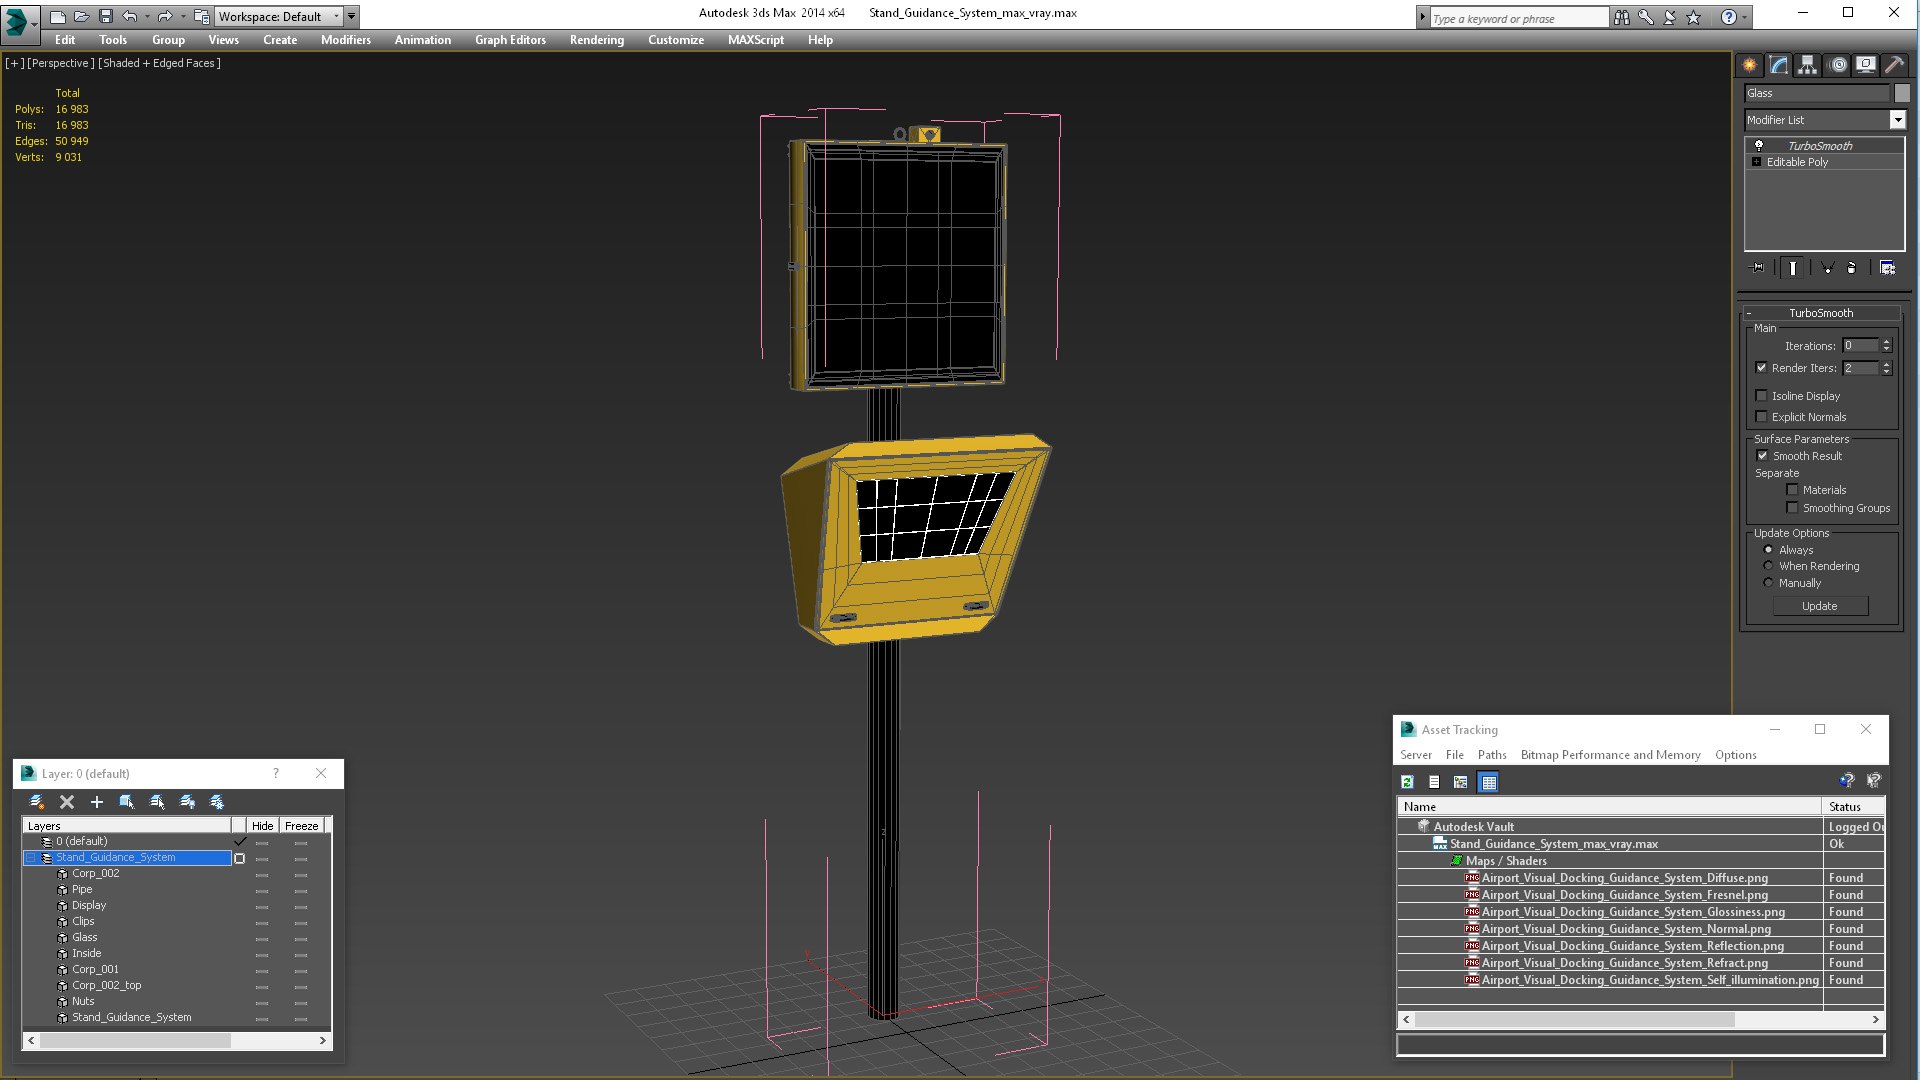This screenshot has width=1920, height=1080.
Task: Click the Perspective viewport label
Action: click(x=60, y=63)
